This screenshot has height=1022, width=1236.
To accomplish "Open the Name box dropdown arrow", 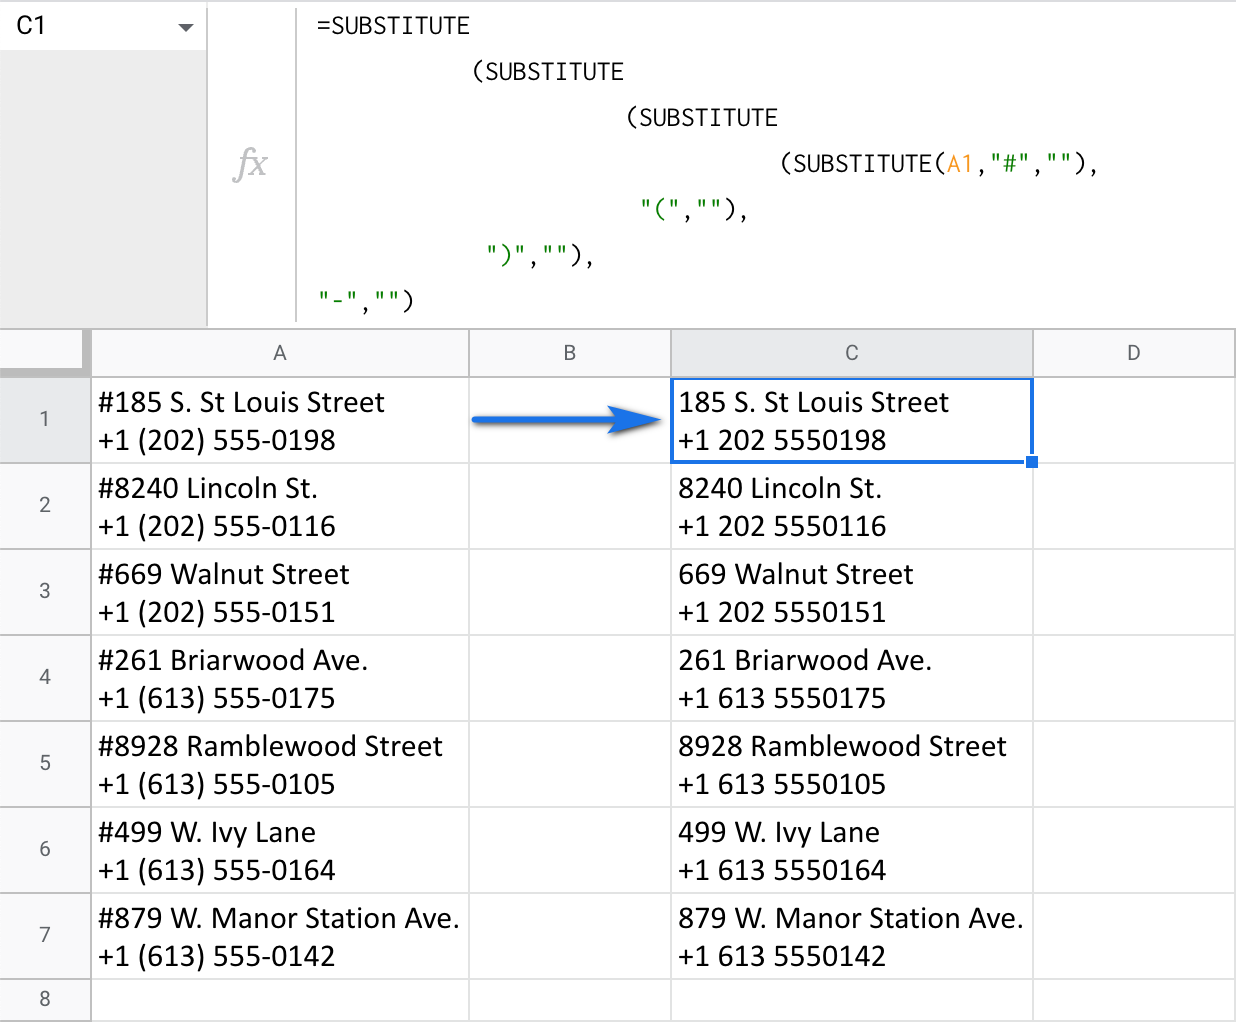I will coord(185,27).
